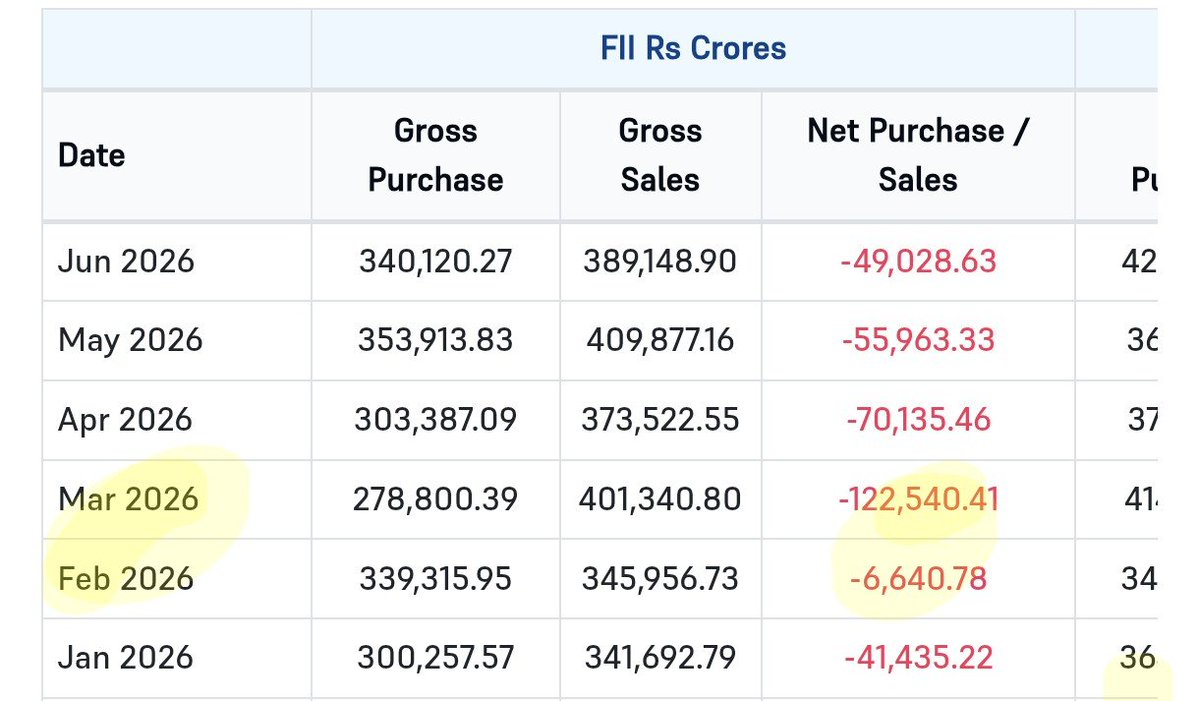Click net value -49,028.63 for June
1199x701 pixels.
coord(918,261)
